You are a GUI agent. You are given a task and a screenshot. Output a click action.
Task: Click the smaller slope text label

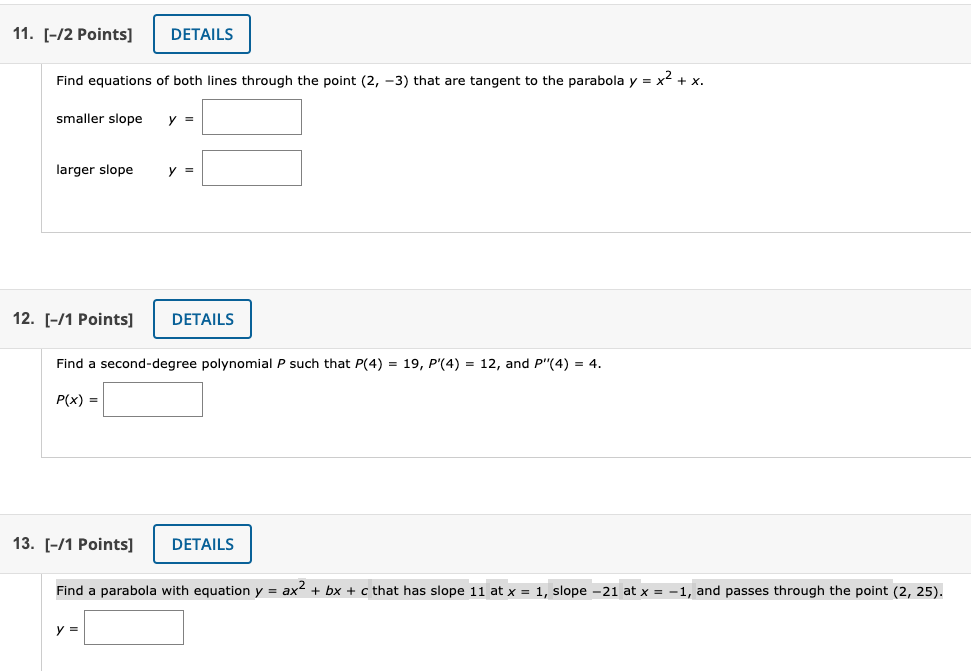pyautogui.click(x=100, y=118)
